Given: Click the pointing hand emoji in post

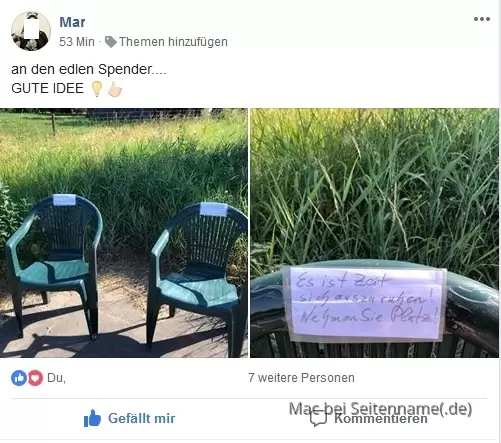Looking at the screenshot, I should [x=115, y=89].
